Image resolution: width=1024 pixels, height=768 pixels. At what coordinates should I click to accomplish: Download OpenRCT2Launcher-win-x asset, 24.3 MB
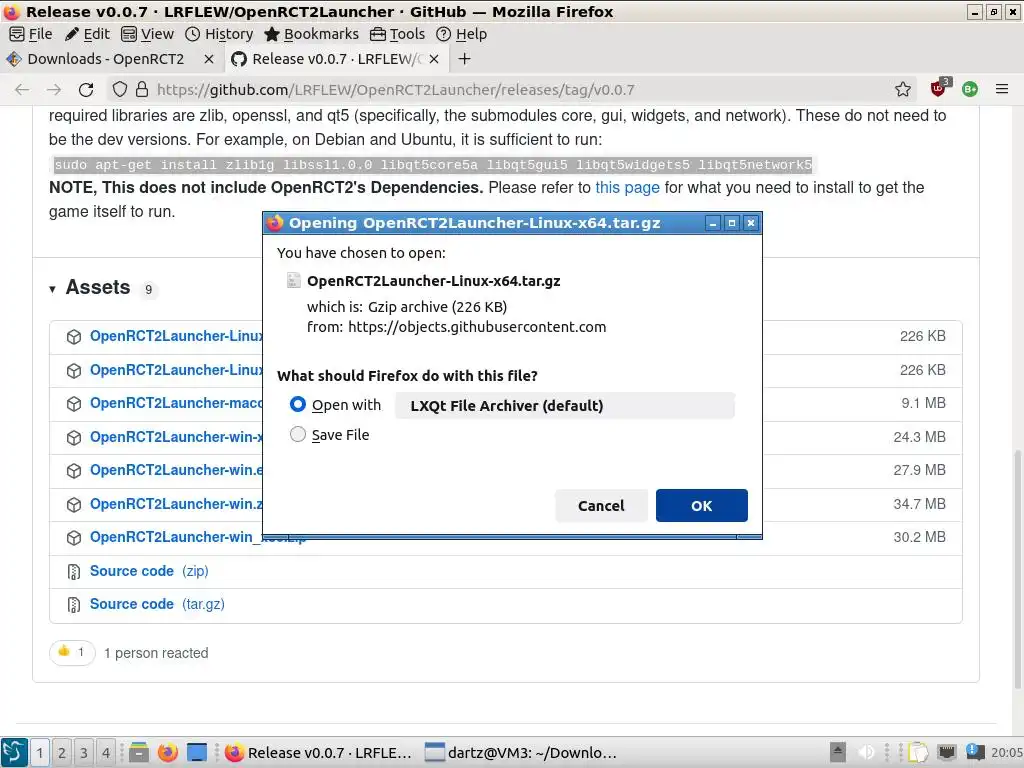click(176, 437)
